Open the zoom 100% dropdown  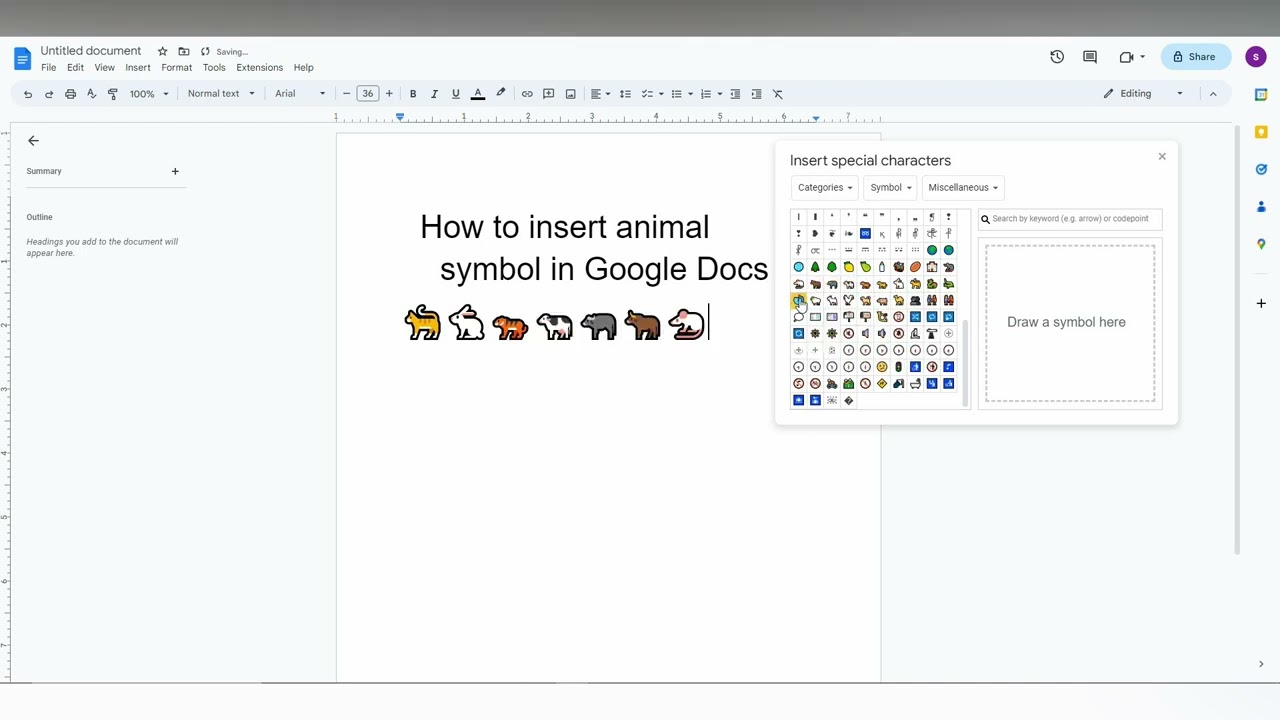pos(149,94)
